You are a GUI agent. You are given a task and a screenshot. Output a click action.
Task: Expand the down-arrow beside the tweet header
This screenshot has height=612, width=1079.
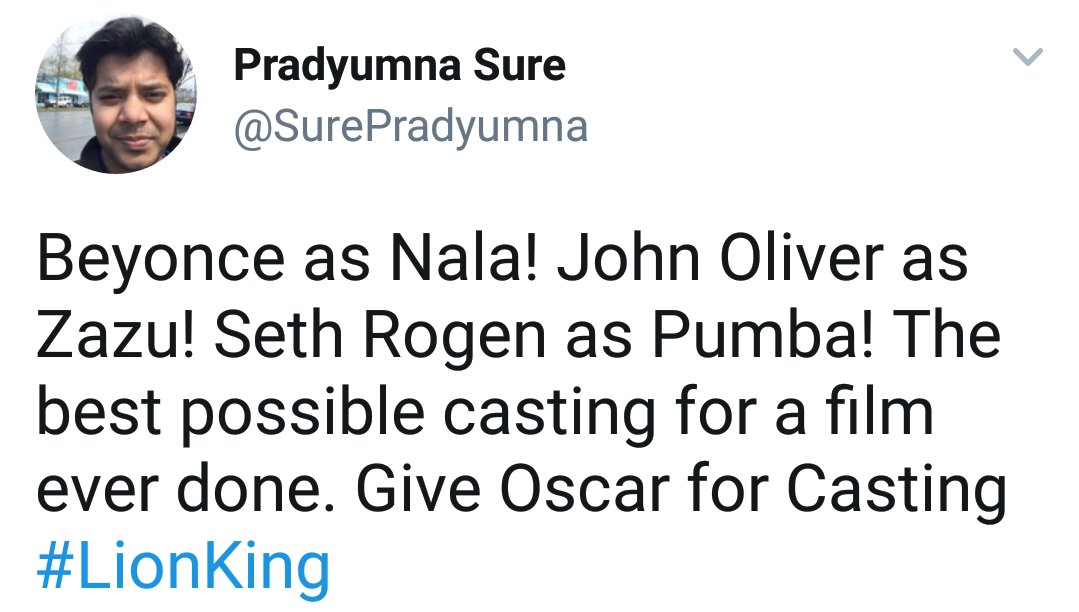coord(1027,56)
